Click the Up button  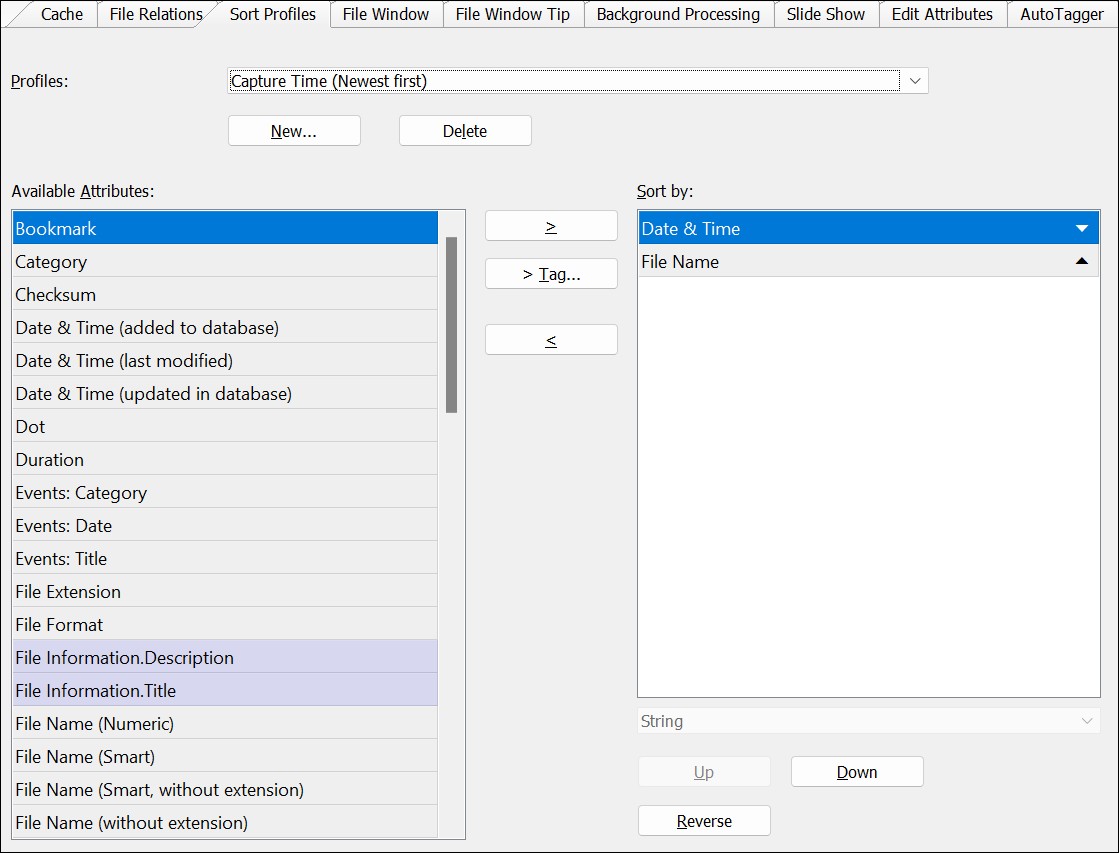coord(704,772)
